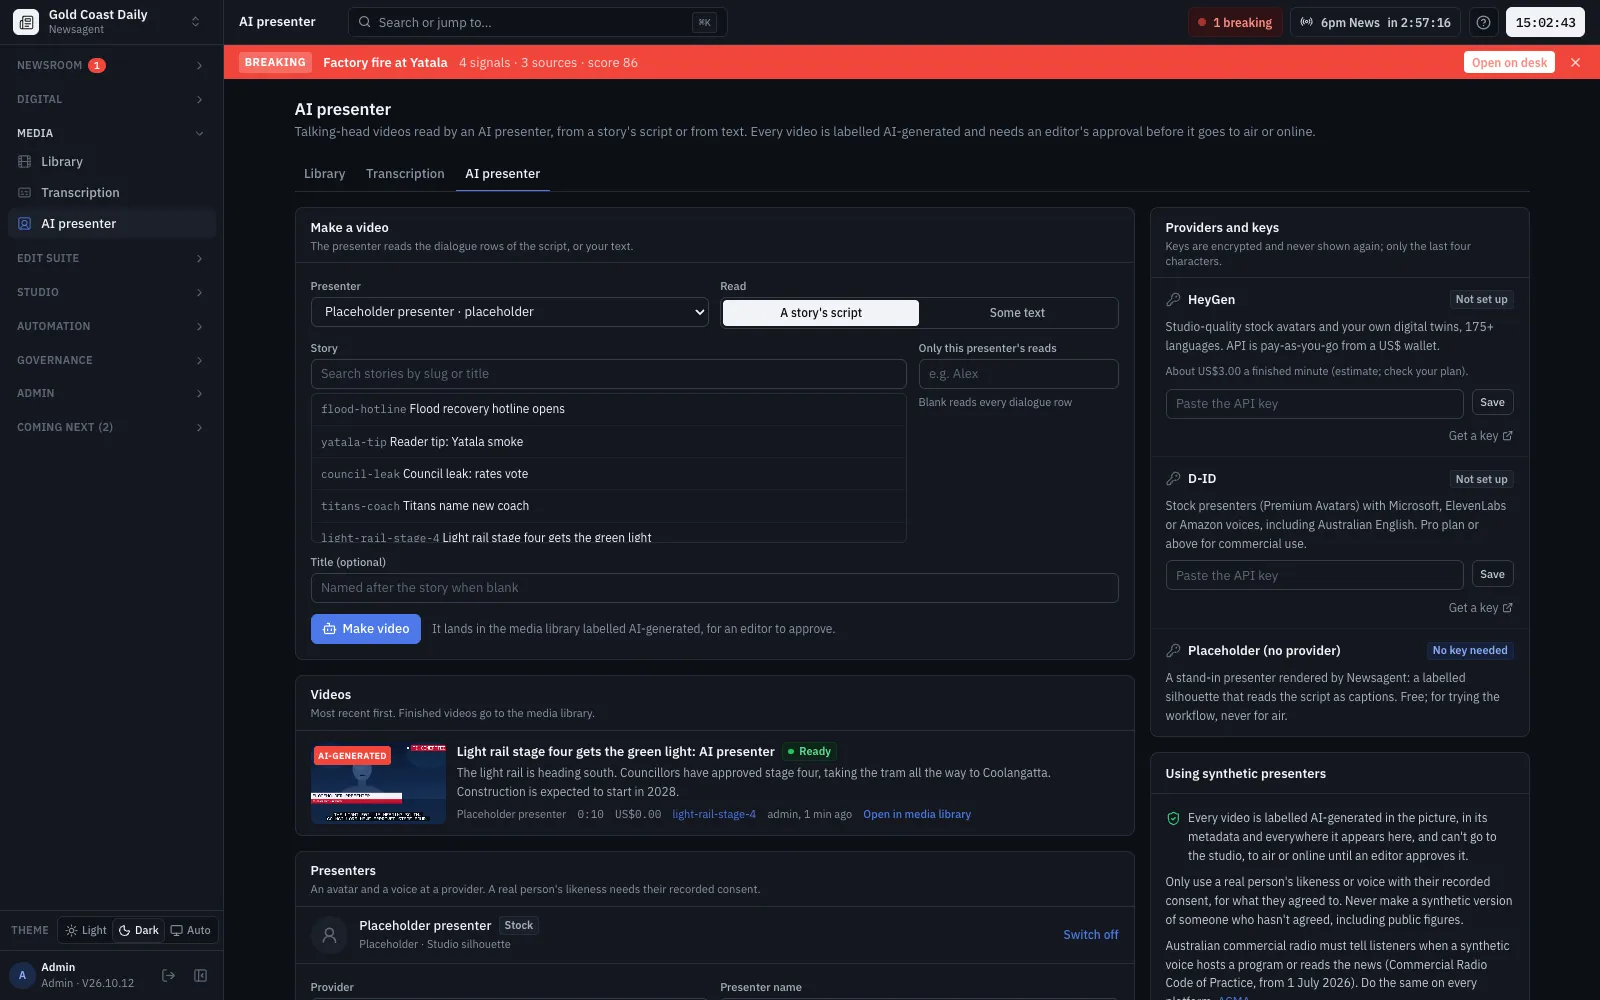This screenshot has width=1600, height=1000.
Task: Expand the Governance section
Action: coord(112,360)
